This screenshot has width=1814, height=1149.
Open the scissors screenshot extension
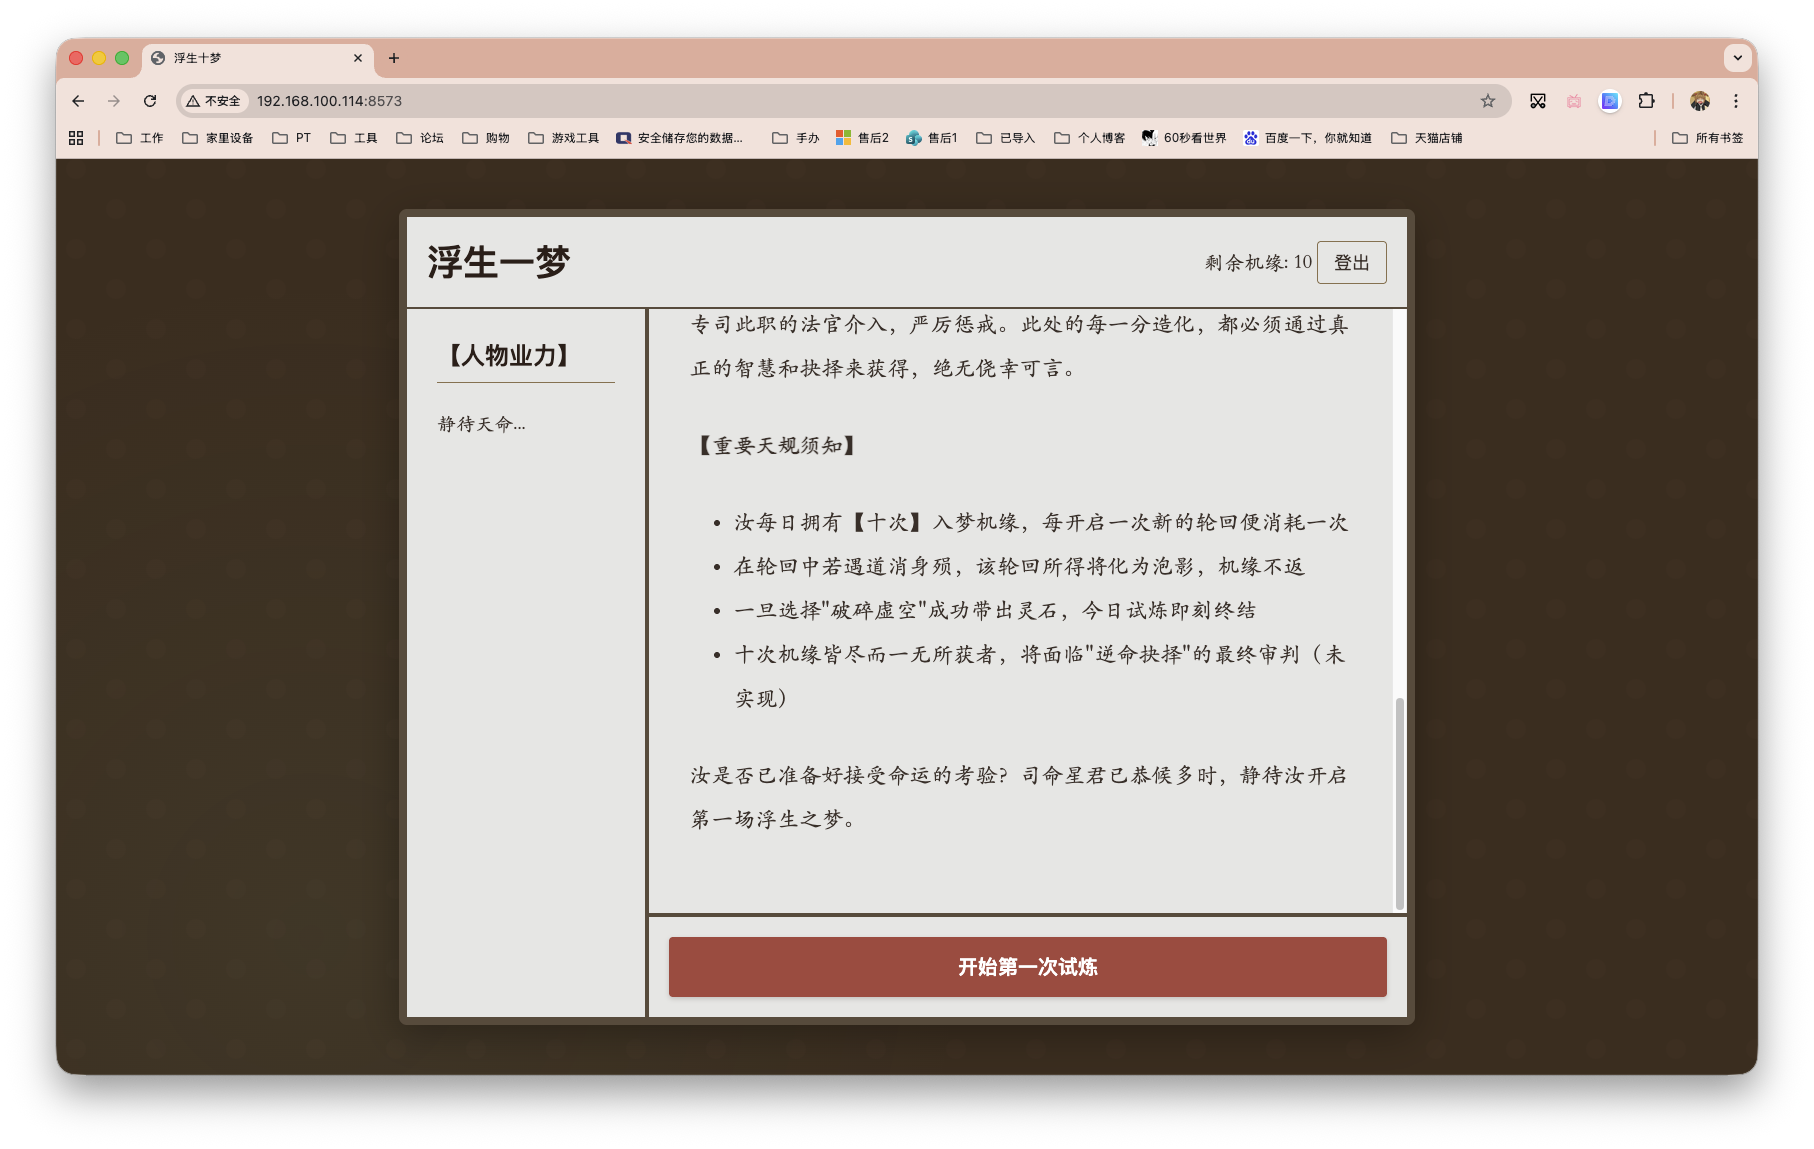[x=1537, y=101]
